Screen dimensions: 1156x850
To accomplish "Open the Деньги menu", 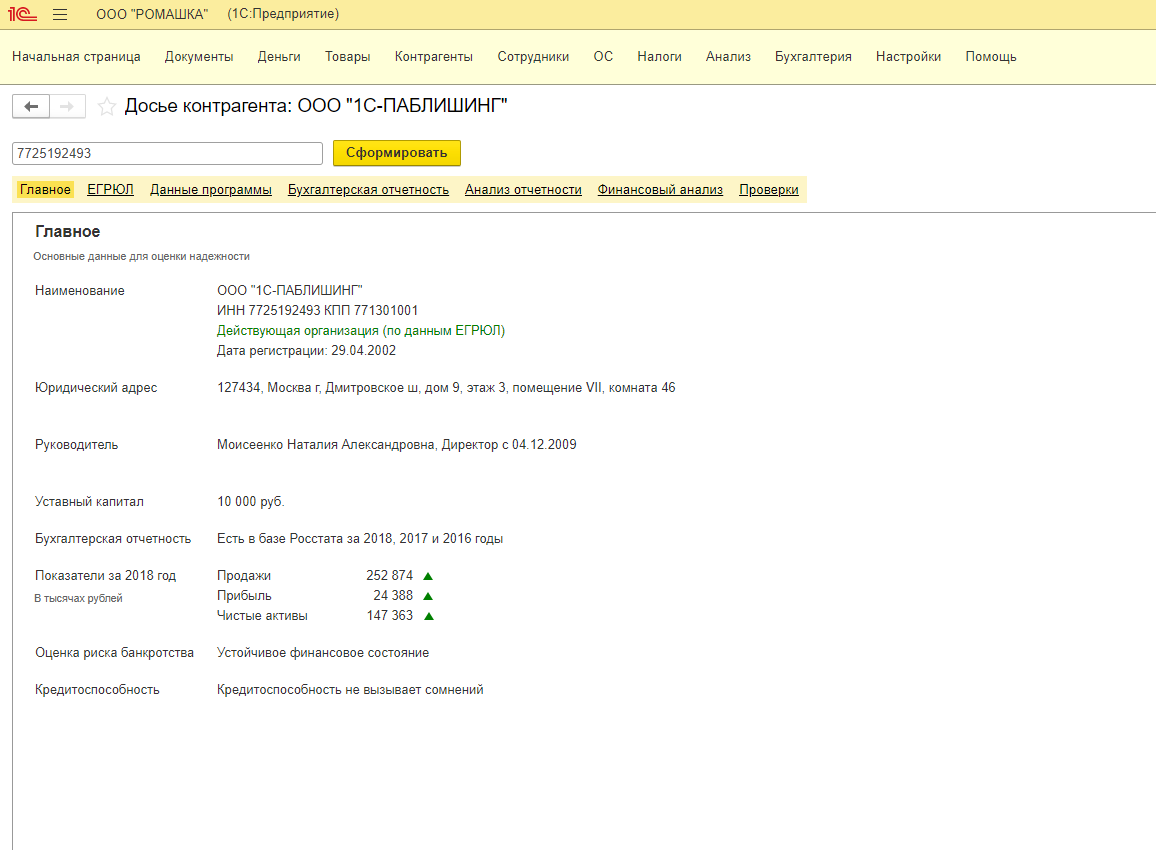I will [279, 57].
